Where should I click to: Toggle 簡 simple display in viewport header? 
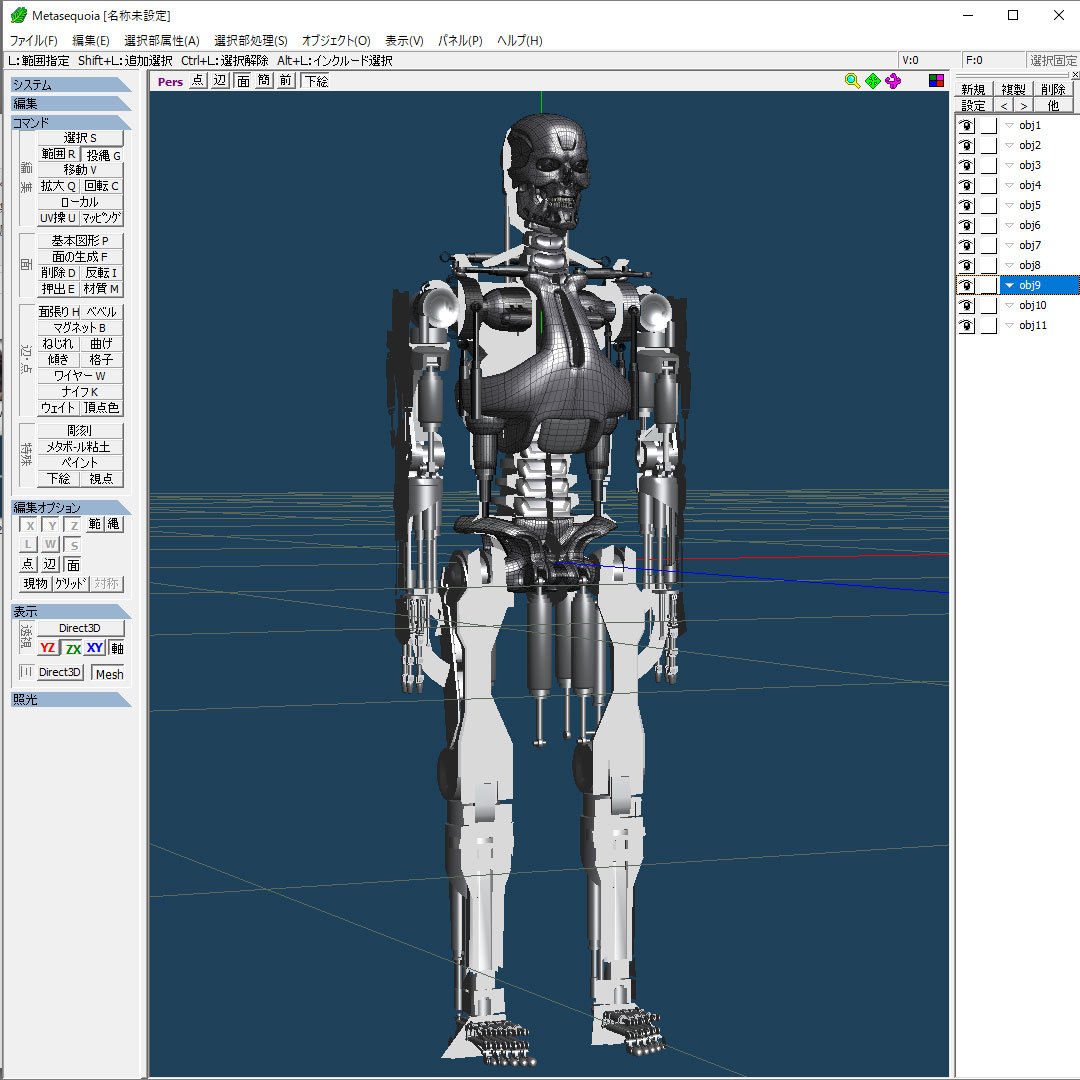point(264,81)
